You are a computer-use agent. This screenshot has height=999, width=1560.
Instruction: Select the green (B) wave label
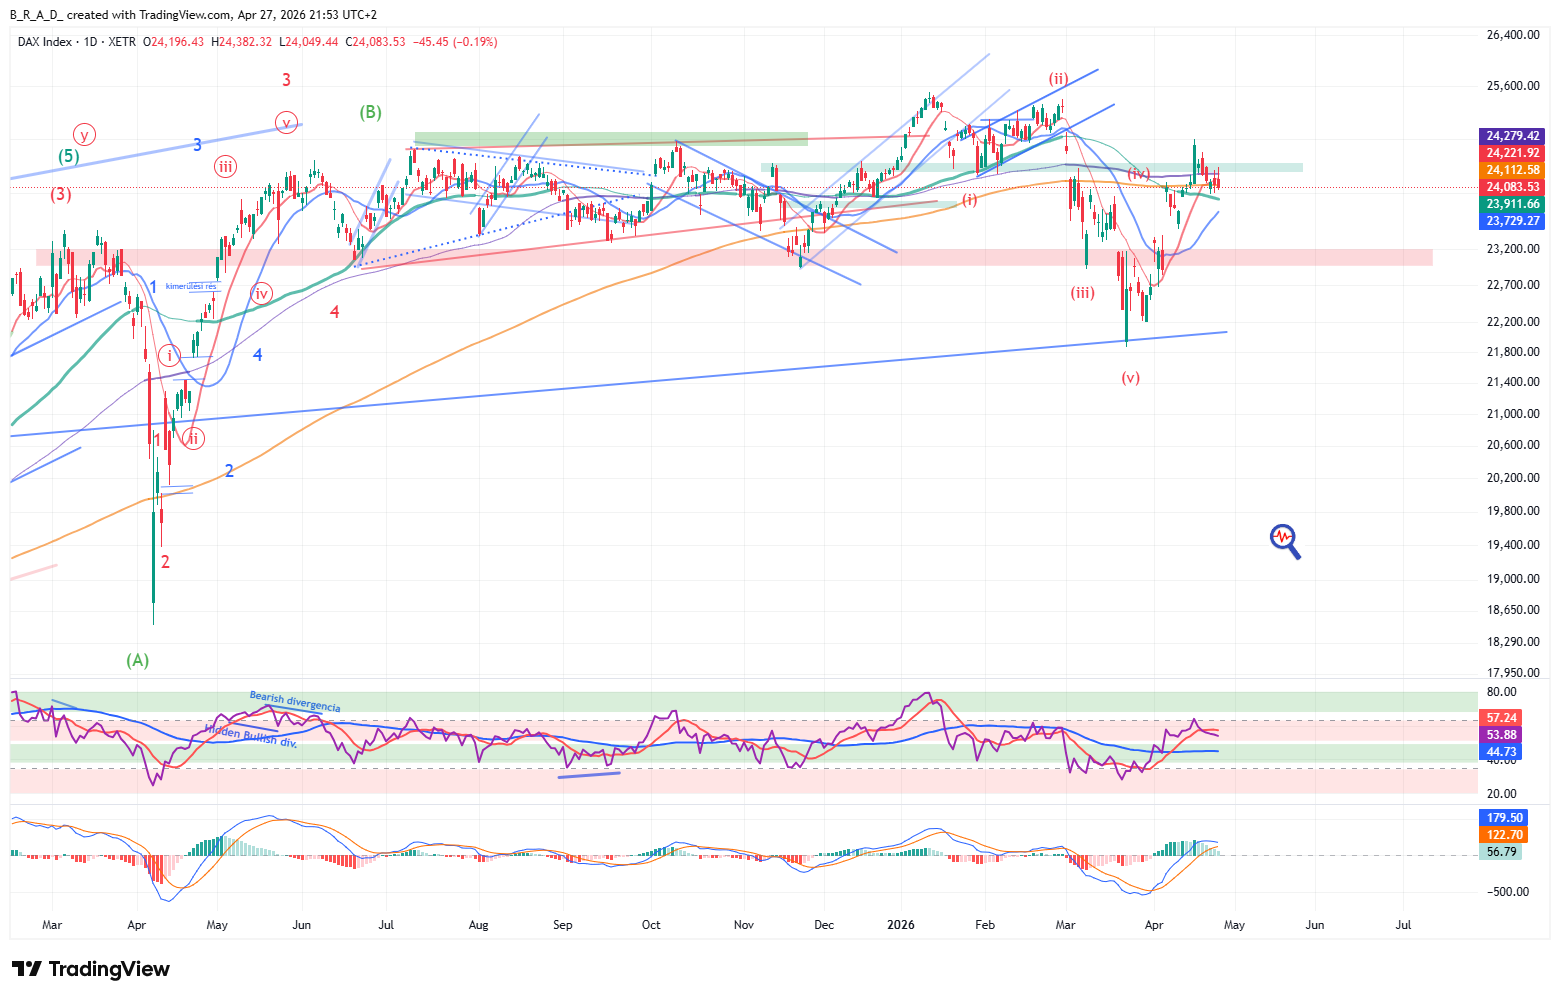click(370, 112)
